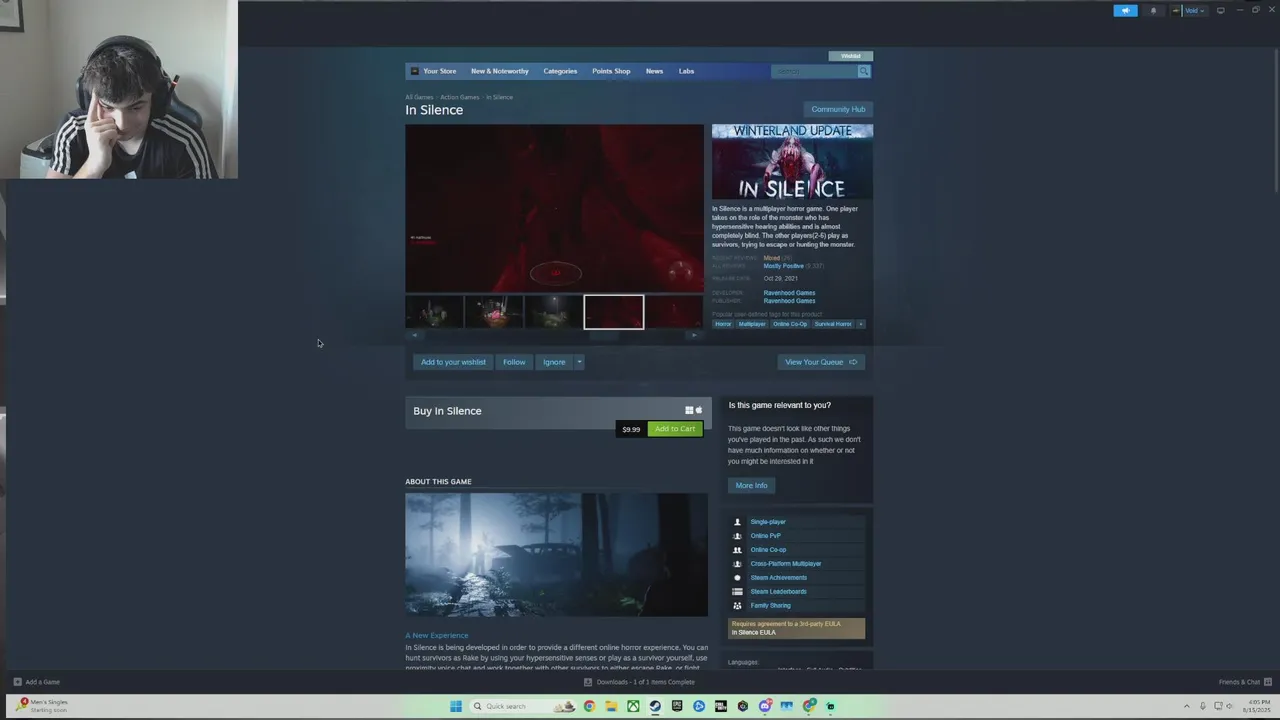Click the left arrow of thumbnail strip

414,336
